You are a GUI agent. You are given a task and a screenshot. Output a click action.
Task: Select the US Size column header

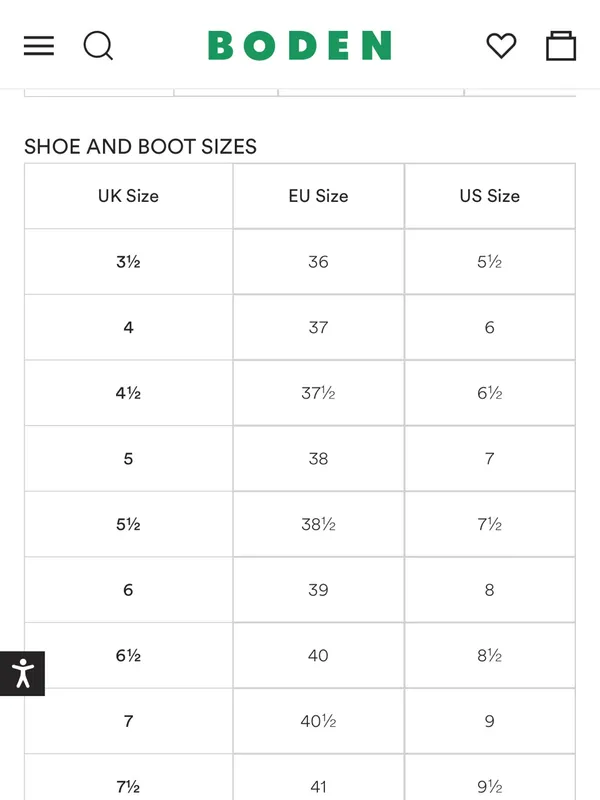coord(490,196)
